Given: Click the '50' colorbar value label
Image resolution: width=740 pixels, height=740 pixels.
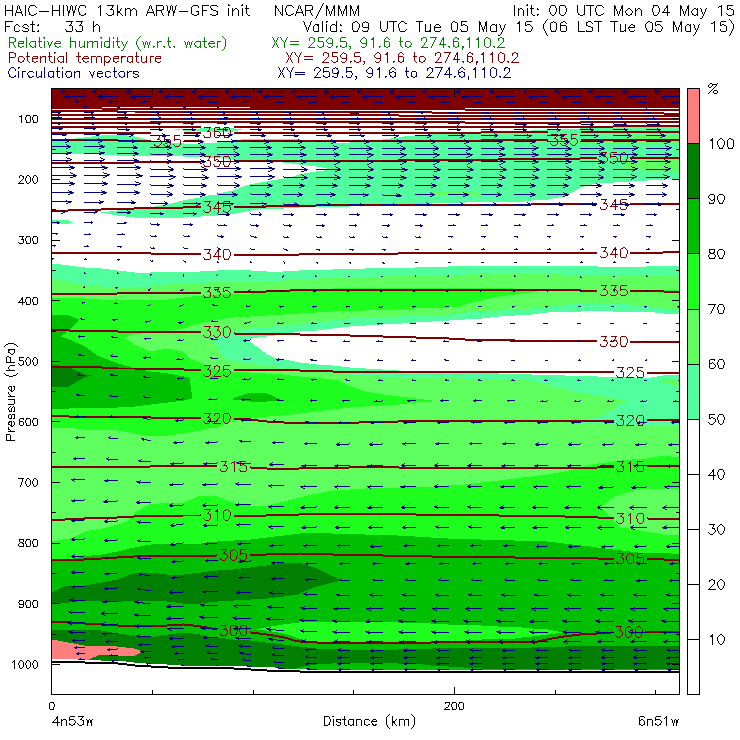Looking at the screenshot, I should pos(716,419).
